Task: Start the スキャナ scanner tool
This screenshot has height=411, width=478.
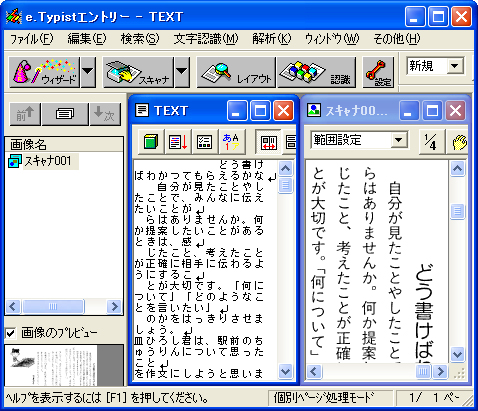Action: coord(138,72)
